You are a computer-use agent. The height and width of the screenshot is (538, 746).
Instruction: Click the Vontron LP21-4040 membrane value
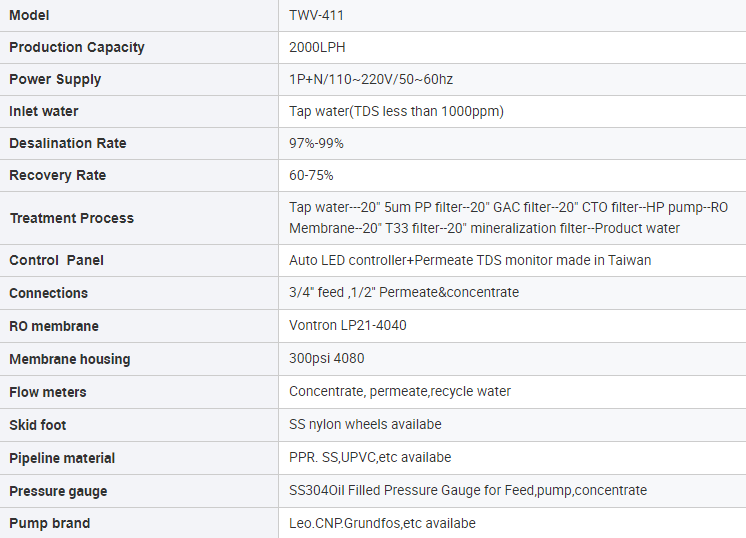(x=348, y=325)
